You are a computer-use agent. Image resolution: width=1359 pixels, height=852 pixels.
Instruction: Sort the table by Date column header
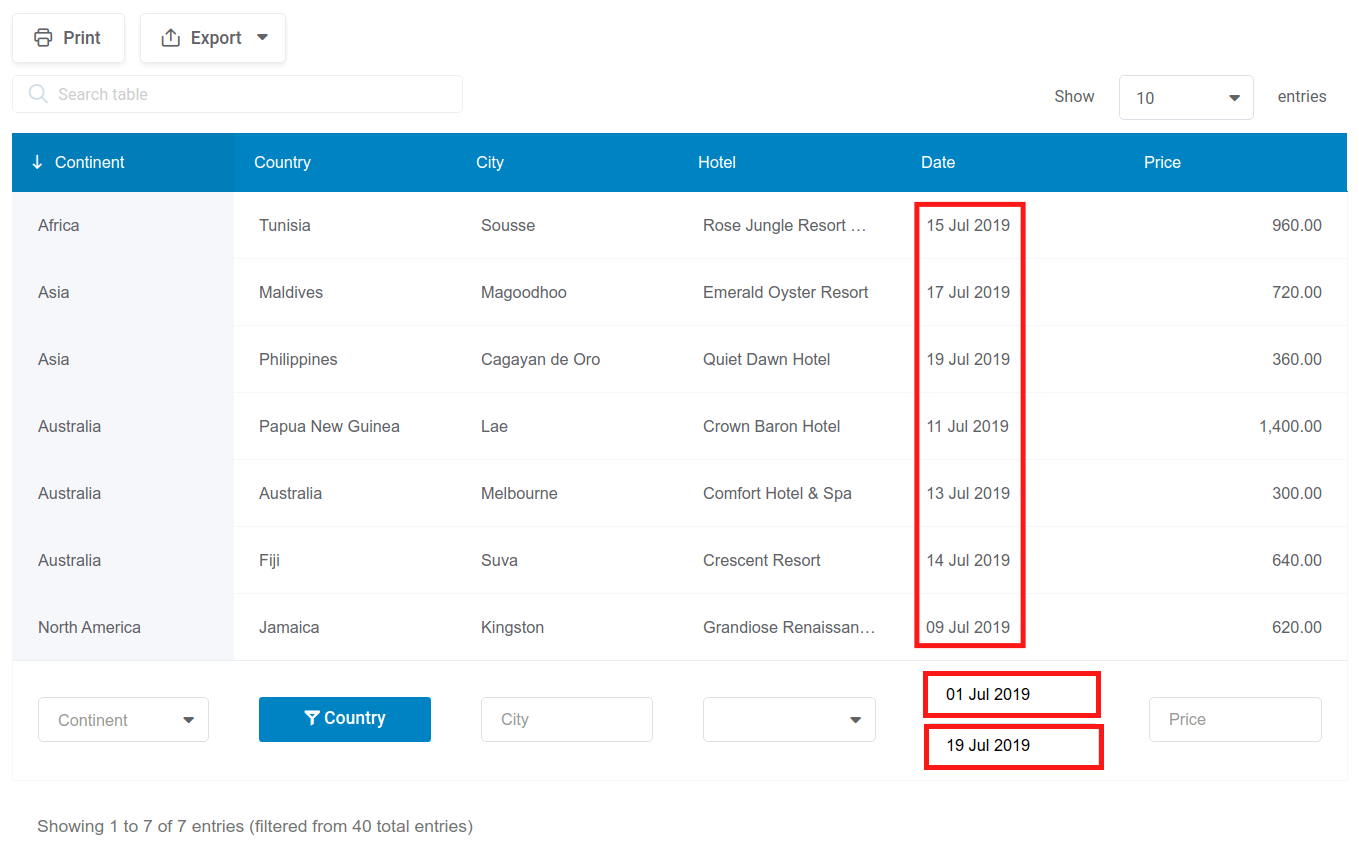(938, 162)
